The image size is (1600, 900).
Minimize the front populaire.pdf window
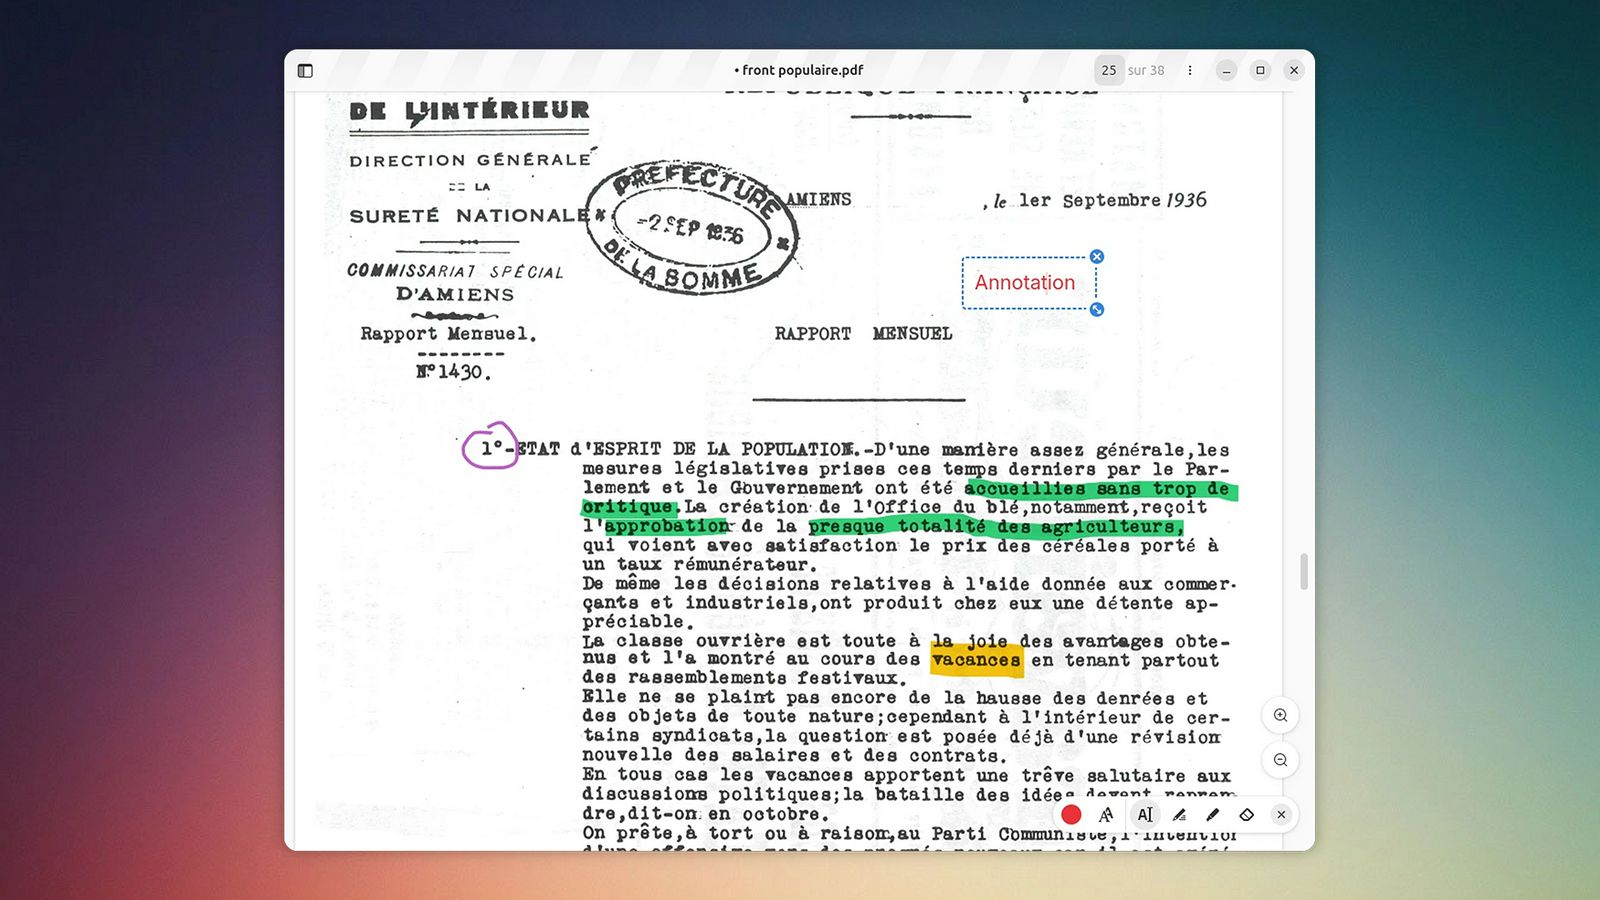(x=1226, y=70)
